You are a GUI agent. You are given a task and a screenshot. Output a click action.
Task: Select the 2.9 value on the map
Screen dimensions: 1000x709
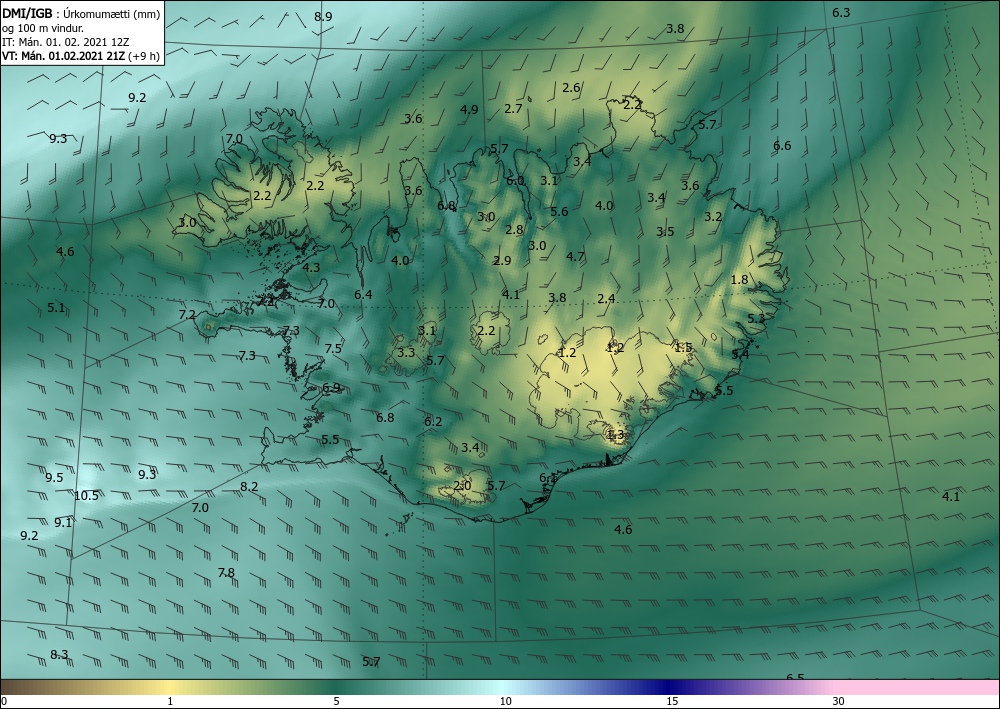tap(502, 260)
